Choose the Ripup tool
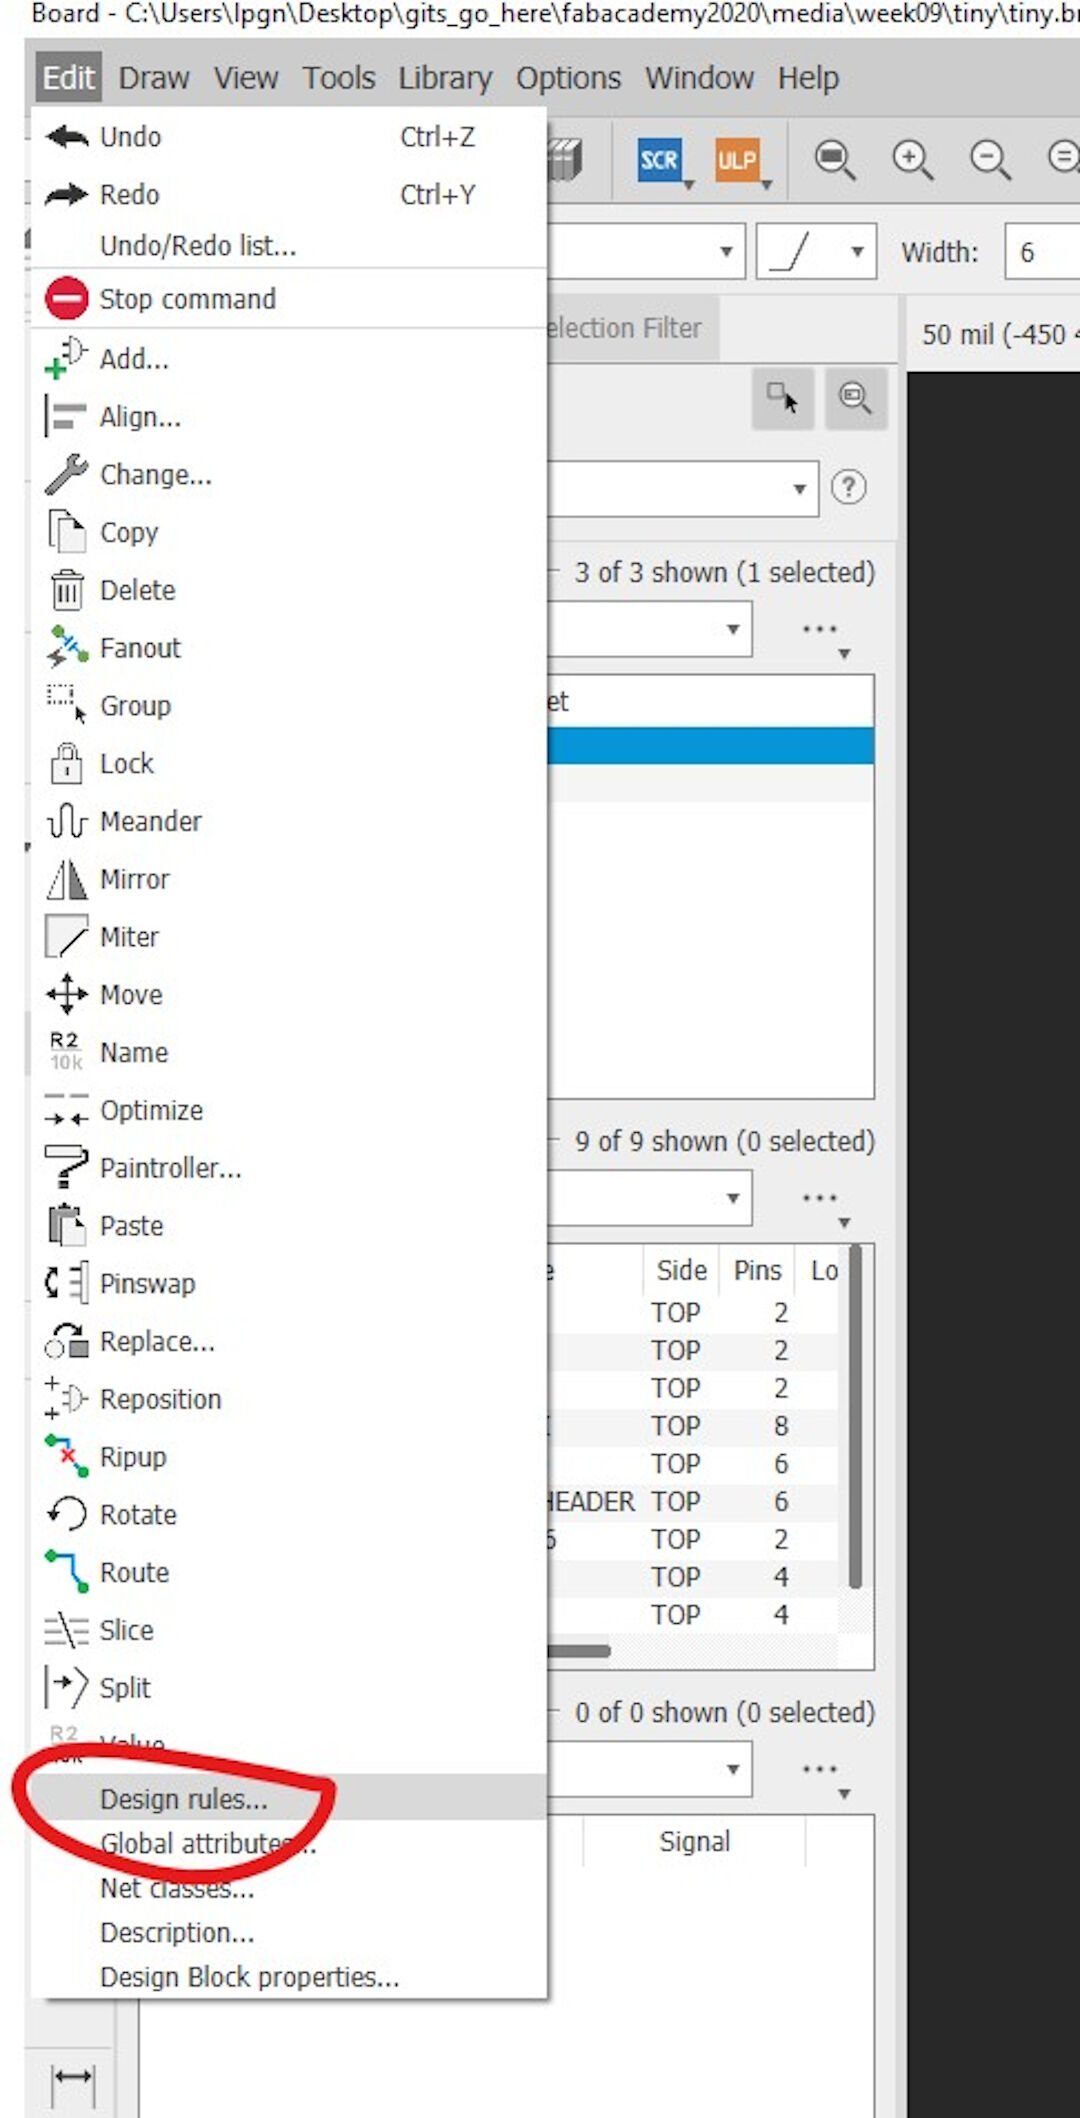The height and width of the screenshot is (2118, 1080). (x=289, y=1457)
